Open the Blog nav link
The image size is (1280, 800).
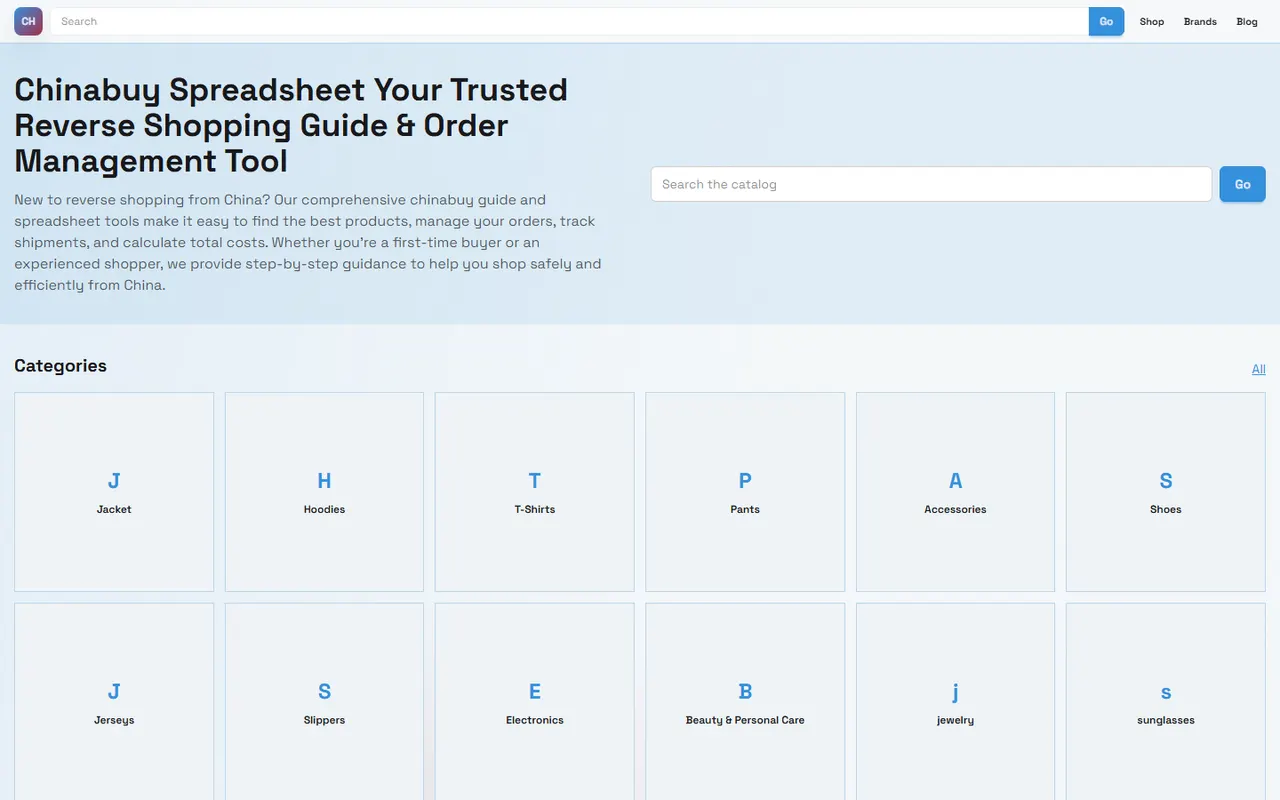(x=1247, y=21)
